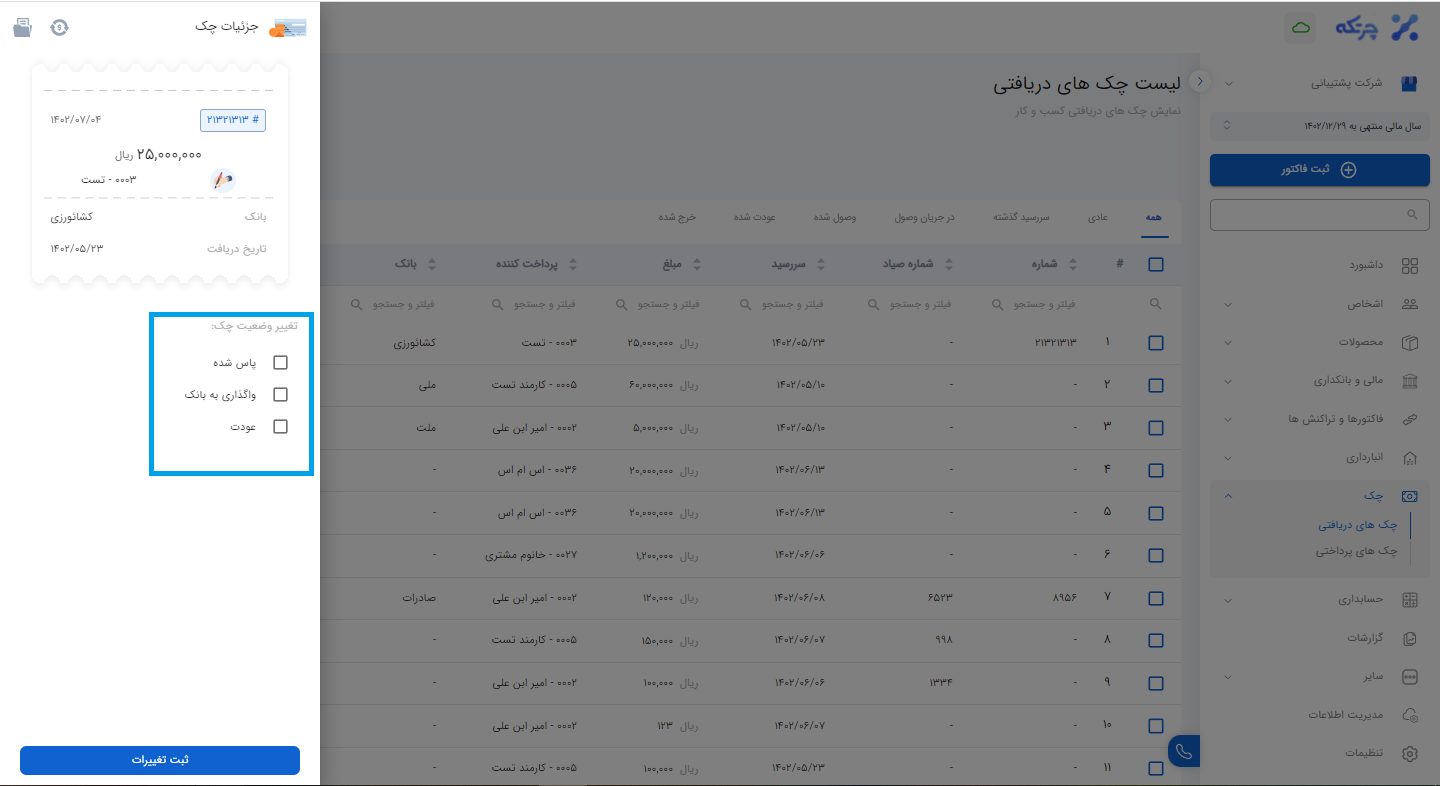
Task: Click the انبارداری warehouse icon
Action: (1410, 458)
